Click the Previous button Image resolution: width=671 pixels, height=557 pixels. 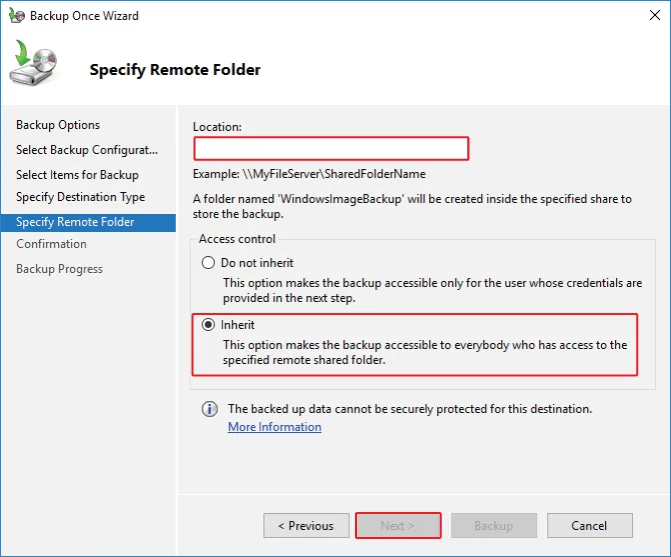[x=306, y=525]
